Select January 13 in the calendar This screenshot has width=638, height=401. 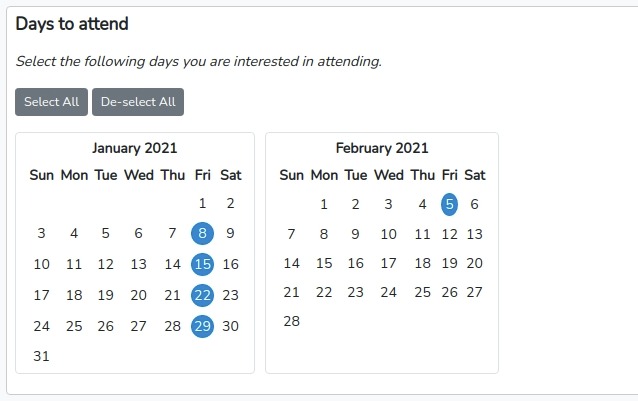[x=138, y=264]
